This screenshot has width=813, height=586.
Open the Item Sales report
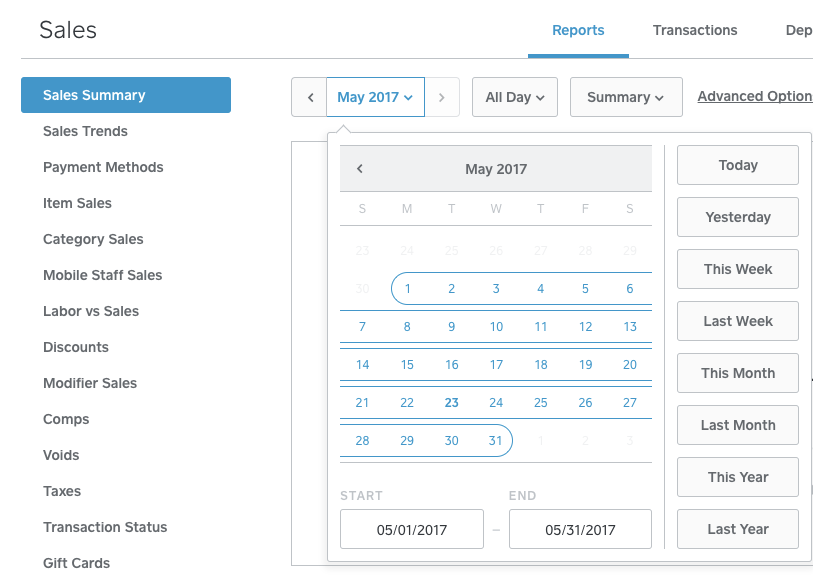(77, 203)
